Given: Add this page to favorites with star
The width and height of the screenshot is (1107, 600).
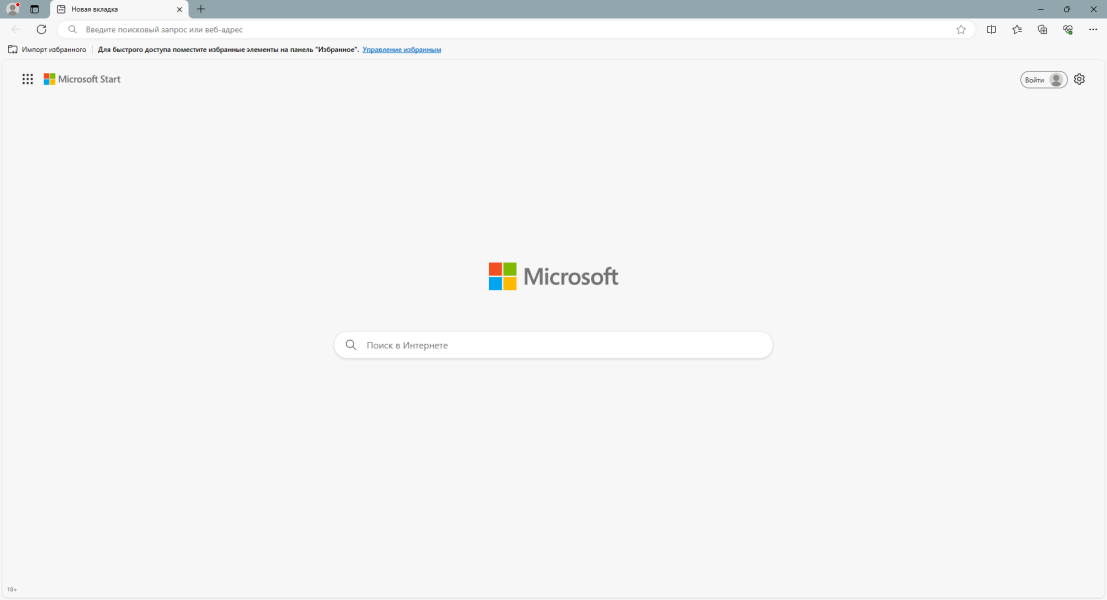Looking at the screenshot, I should pyautogui.click(x=961, y=30).
